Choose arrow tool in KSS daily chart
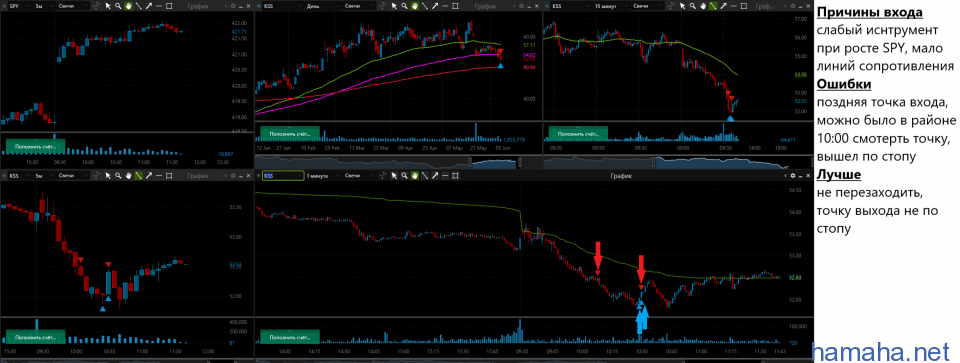This screenshot has width=960, height=363. [435, 6]
